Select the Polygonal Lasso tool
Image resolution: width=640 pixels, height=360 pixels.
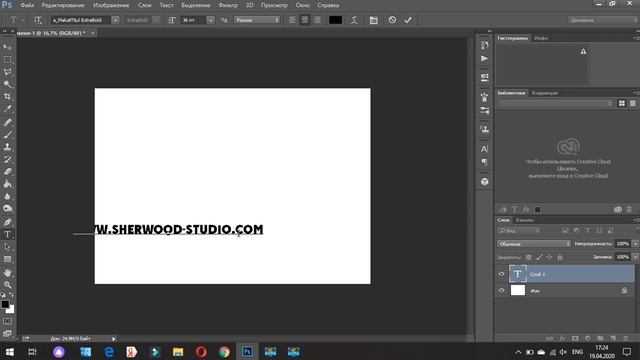(7, 72)
